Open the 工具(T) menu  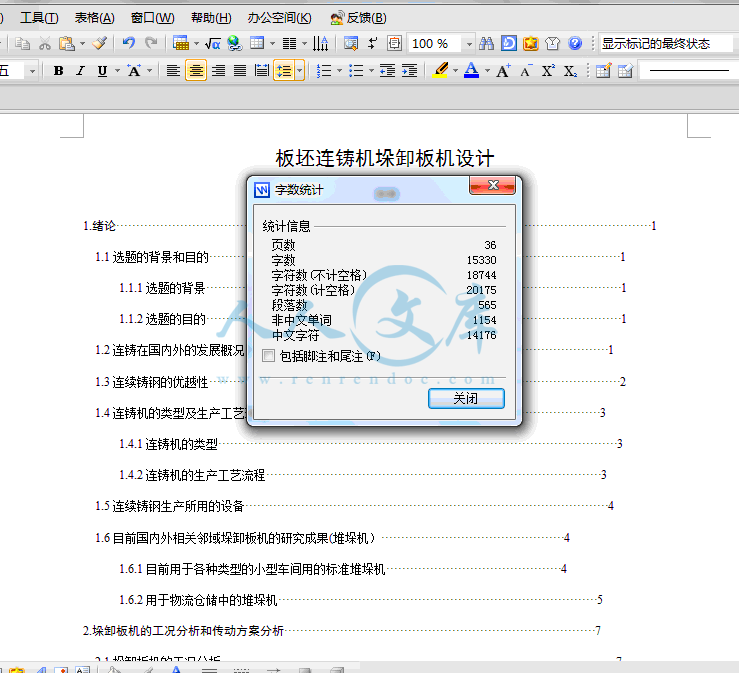coord(39,18)
